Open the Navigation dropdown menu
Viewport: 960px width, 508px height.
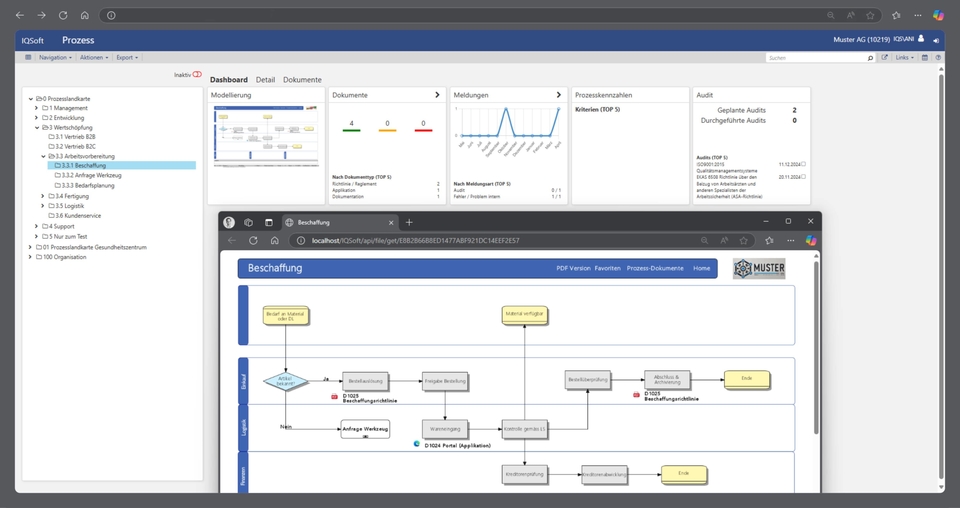(x=54, y=58)
